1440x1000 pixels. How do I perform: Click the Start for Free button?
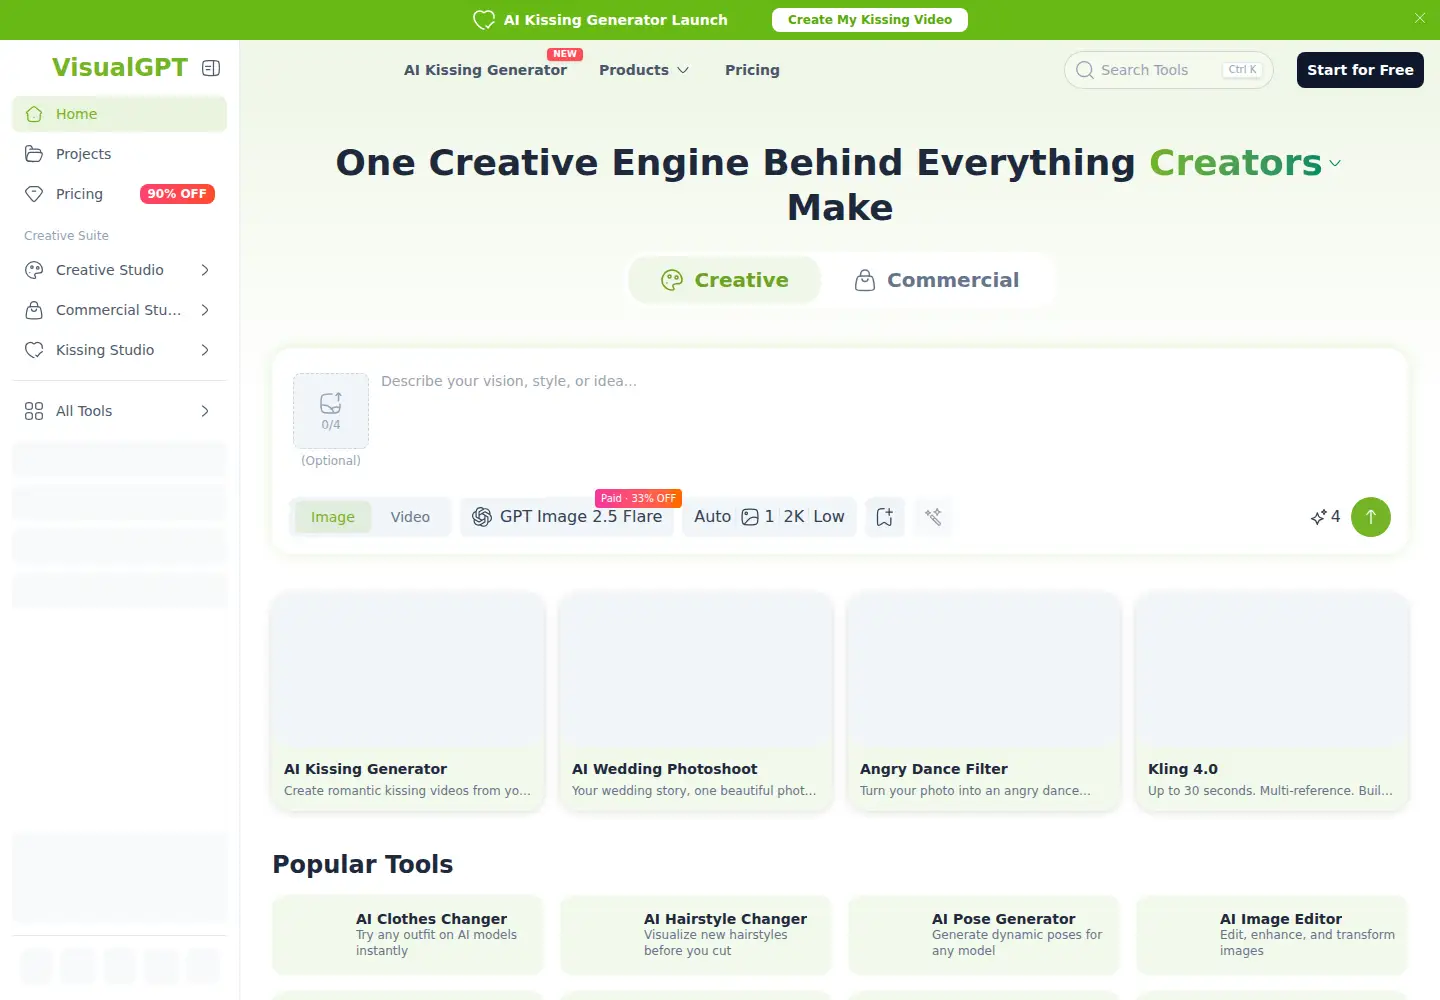(1360, 70)
